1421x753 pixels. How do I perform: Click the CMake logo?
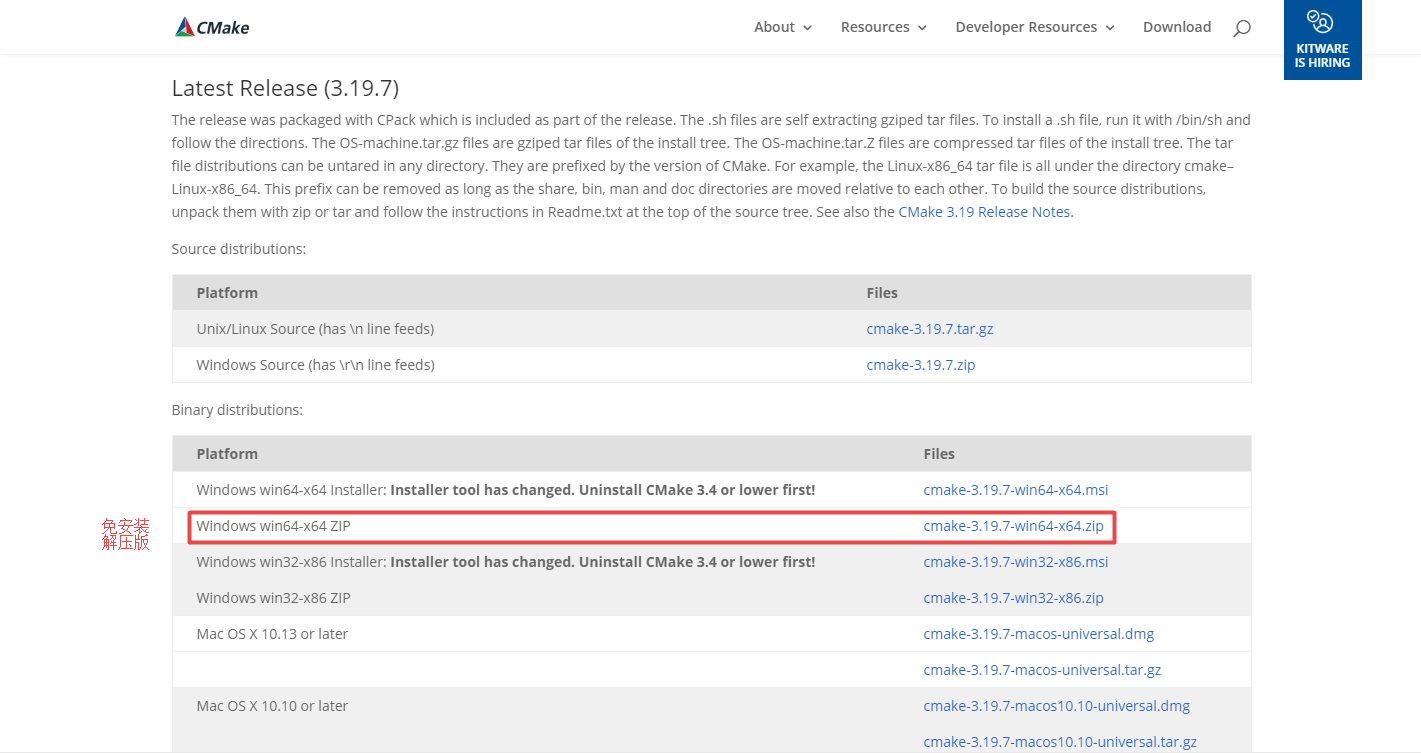point(212,27)
